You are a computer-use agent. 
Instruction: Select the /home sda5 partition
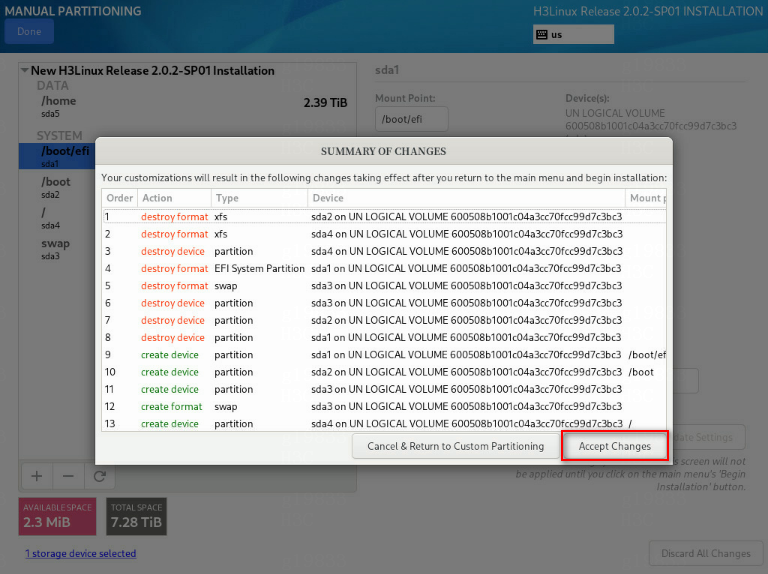tap(187, 106)
